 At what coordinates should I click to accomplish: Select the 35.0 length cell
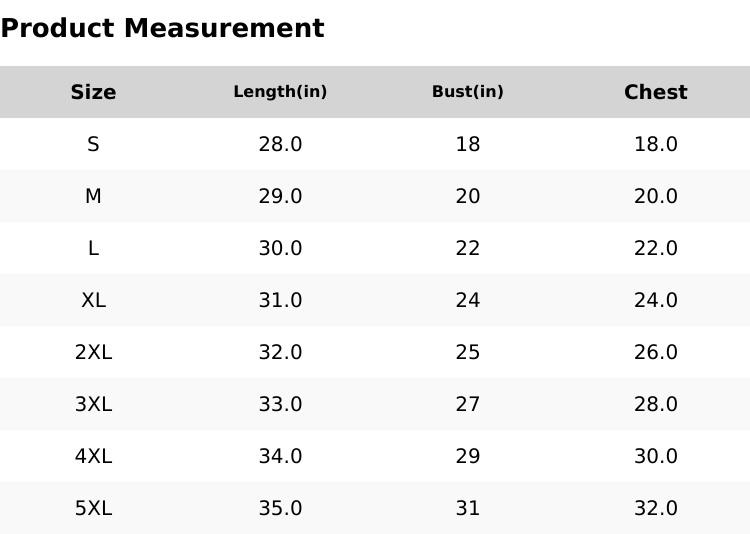click(280, 508)
